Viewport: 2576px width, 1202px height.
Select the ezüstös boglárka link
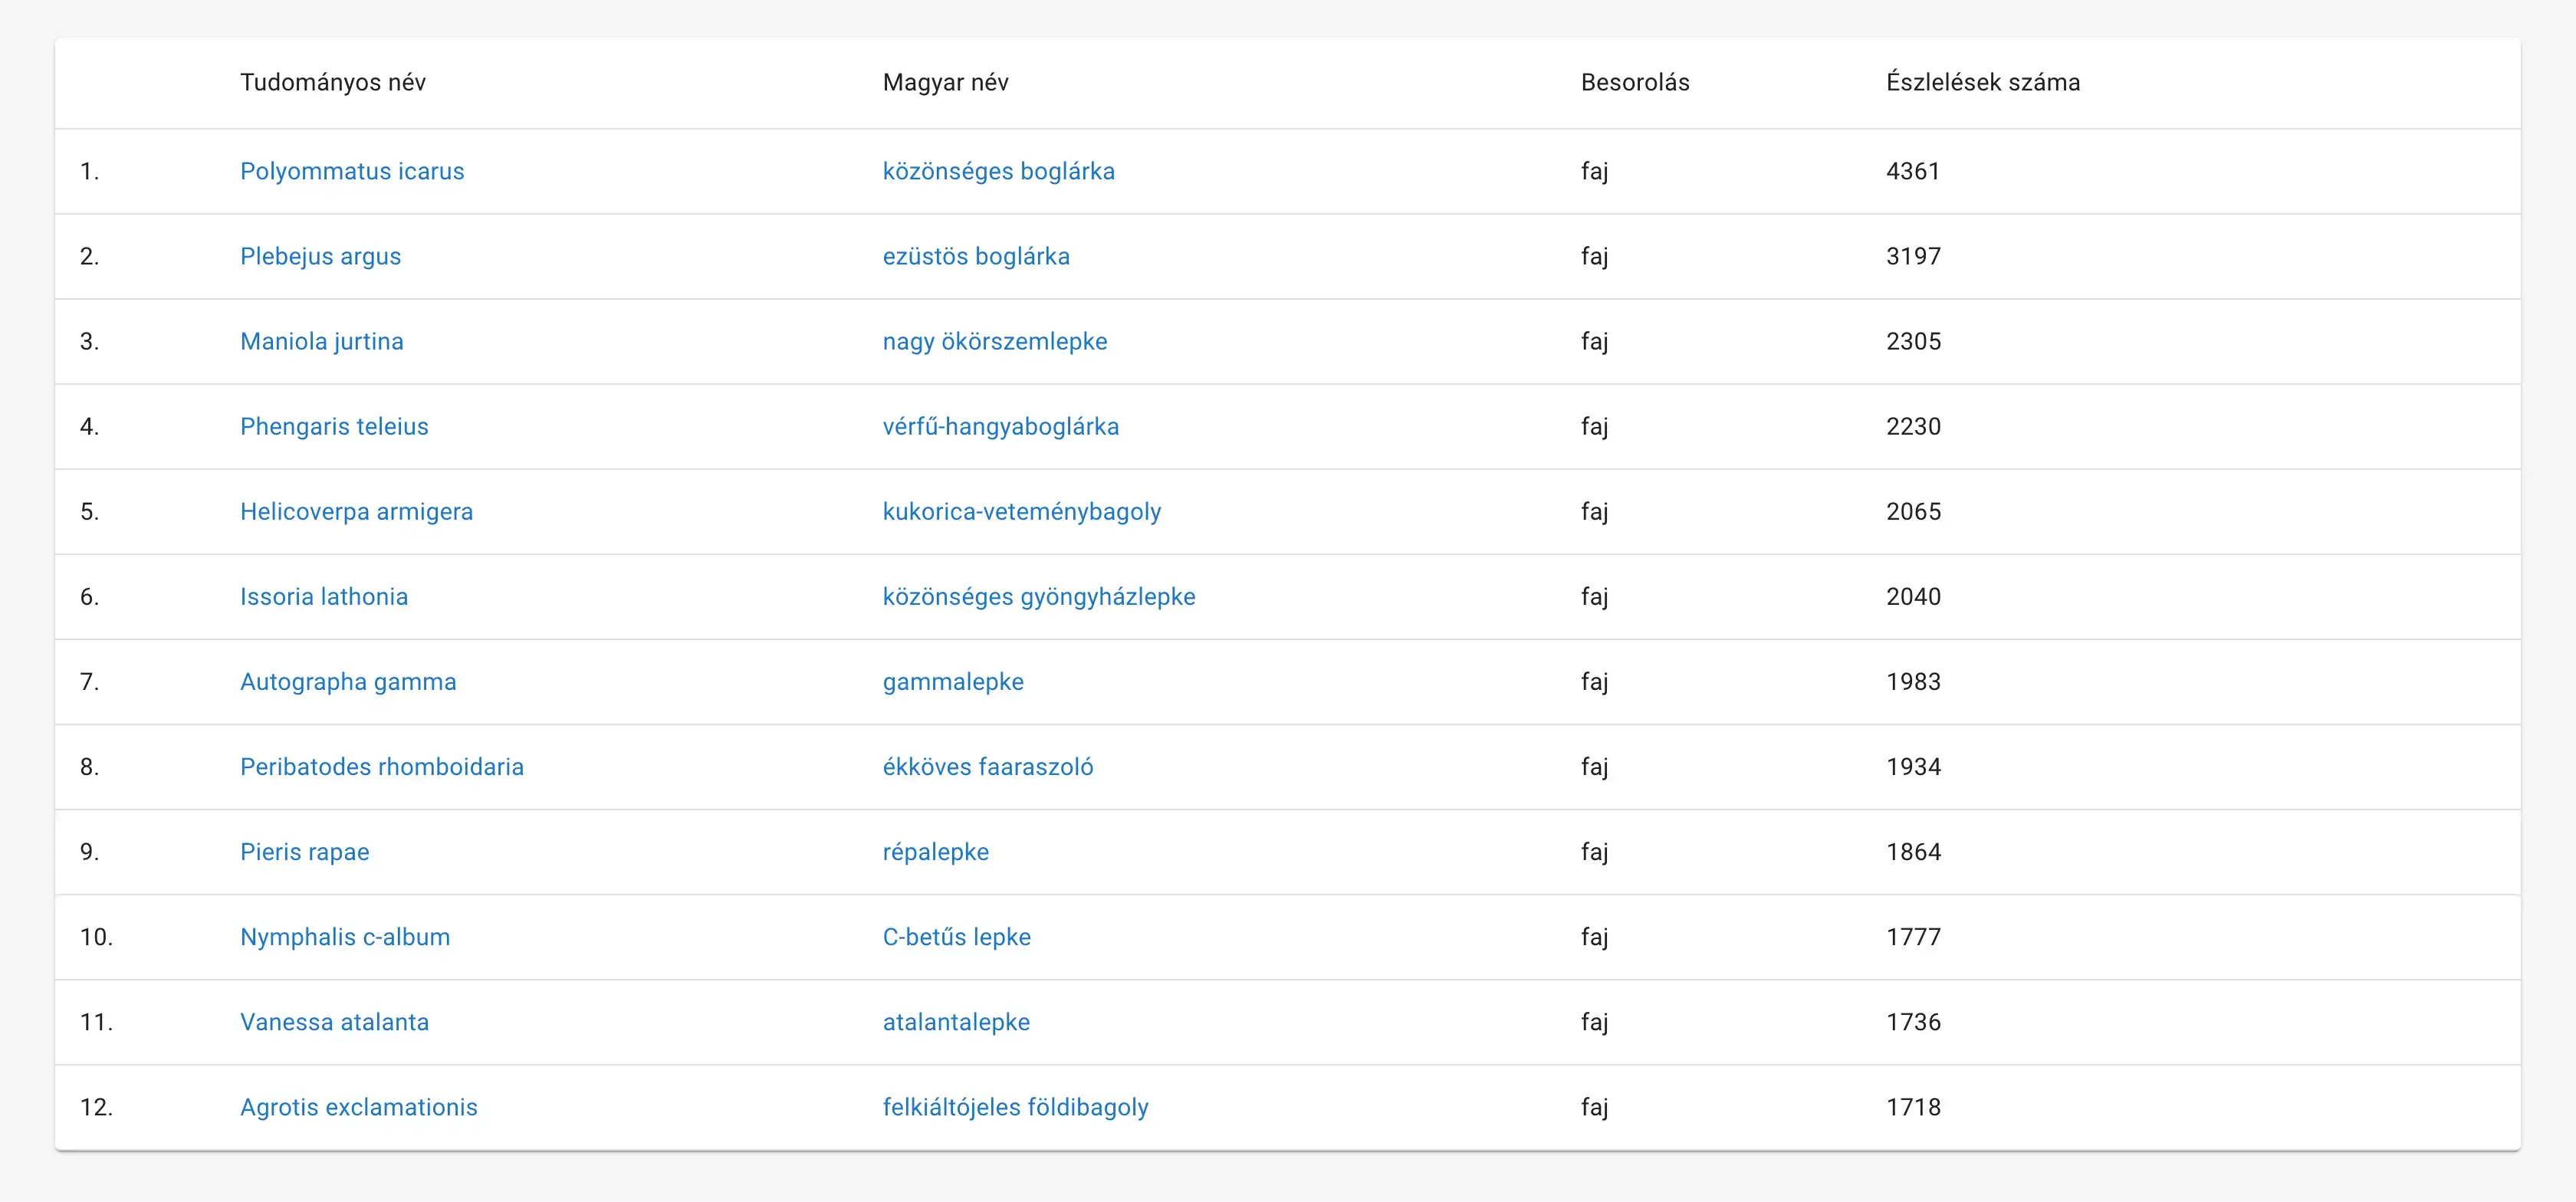pos(976,256)
